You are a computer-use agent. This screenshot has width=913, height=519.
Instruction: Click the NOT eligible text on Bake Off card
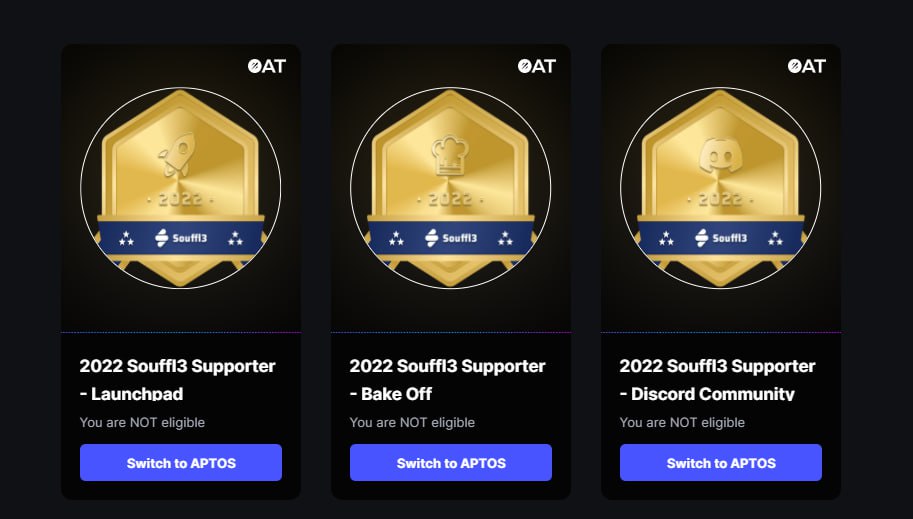[x=412, y=422]
